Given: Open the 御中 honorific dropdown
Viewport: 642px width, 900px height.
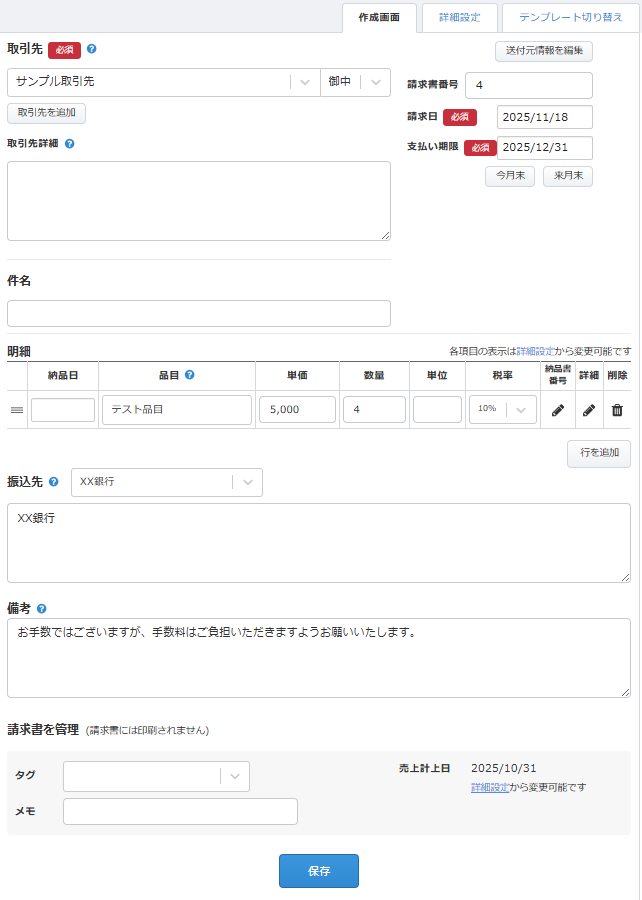Looking at the screenshot, I should point(376,82).
